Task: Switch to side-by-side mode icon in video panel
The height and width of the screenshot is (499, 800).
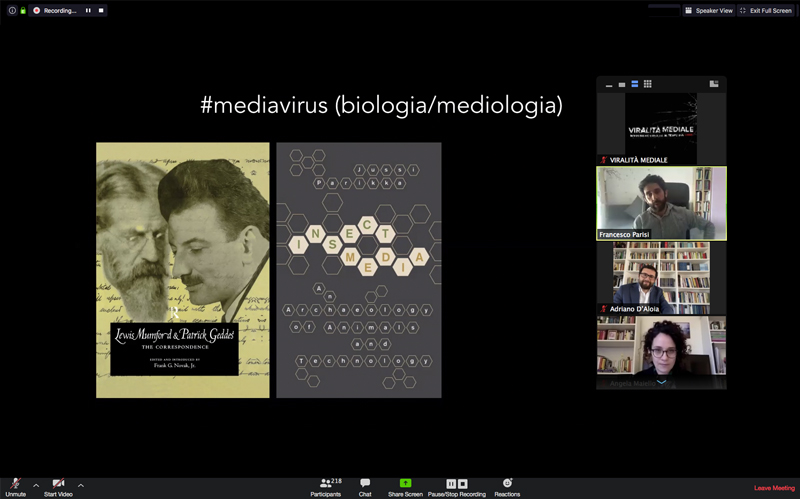Action: (714, 84)
